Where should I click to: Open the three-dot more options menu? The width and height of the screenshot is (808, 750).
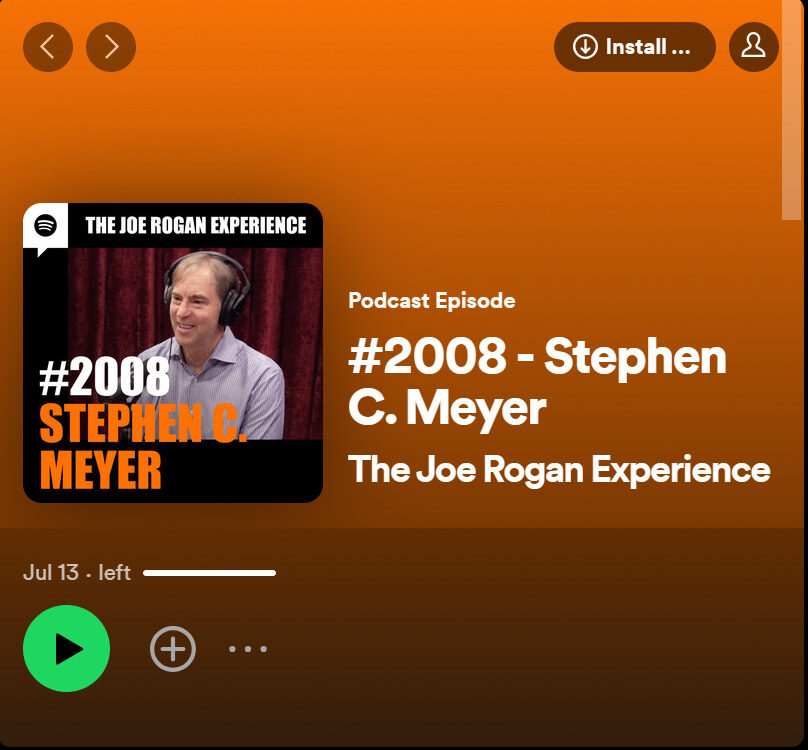pyautogui.click(x=247, y=649)
